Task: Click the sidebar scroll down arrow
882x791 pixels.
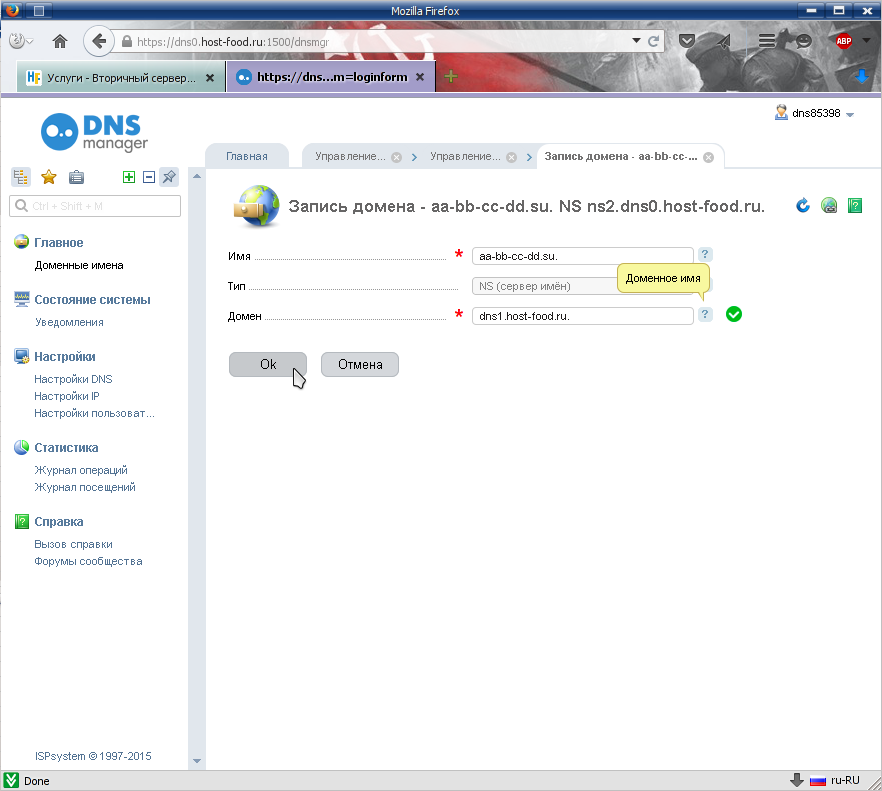Action: (197, 761)
